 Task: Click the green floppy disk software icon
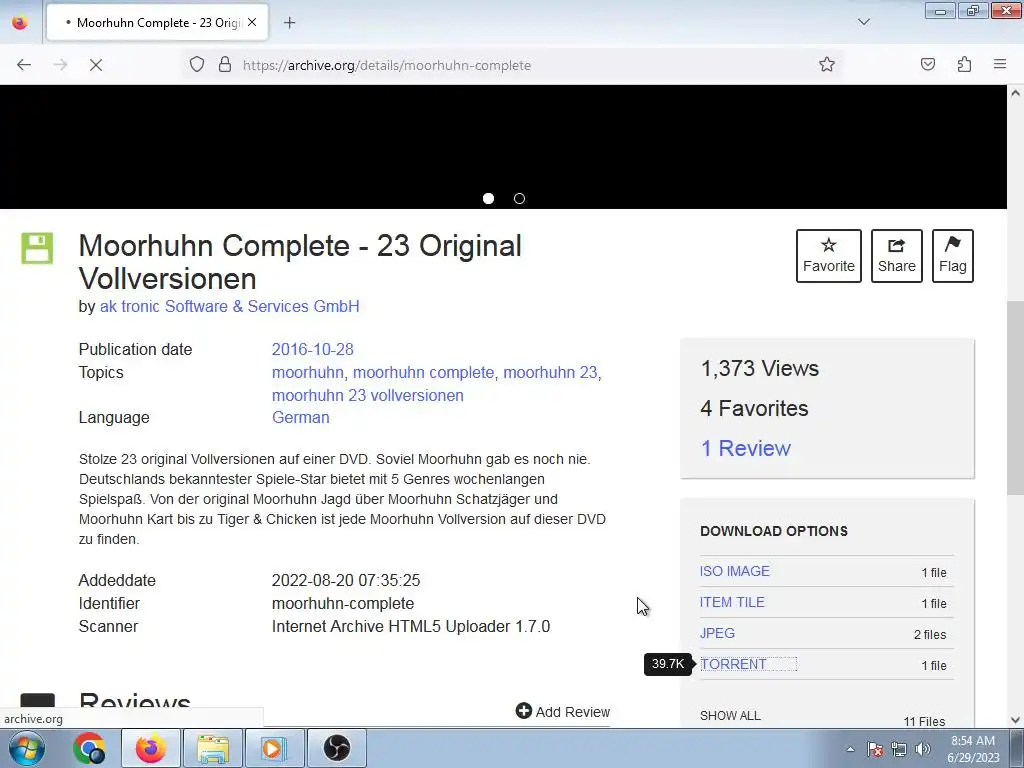(37, 248)
